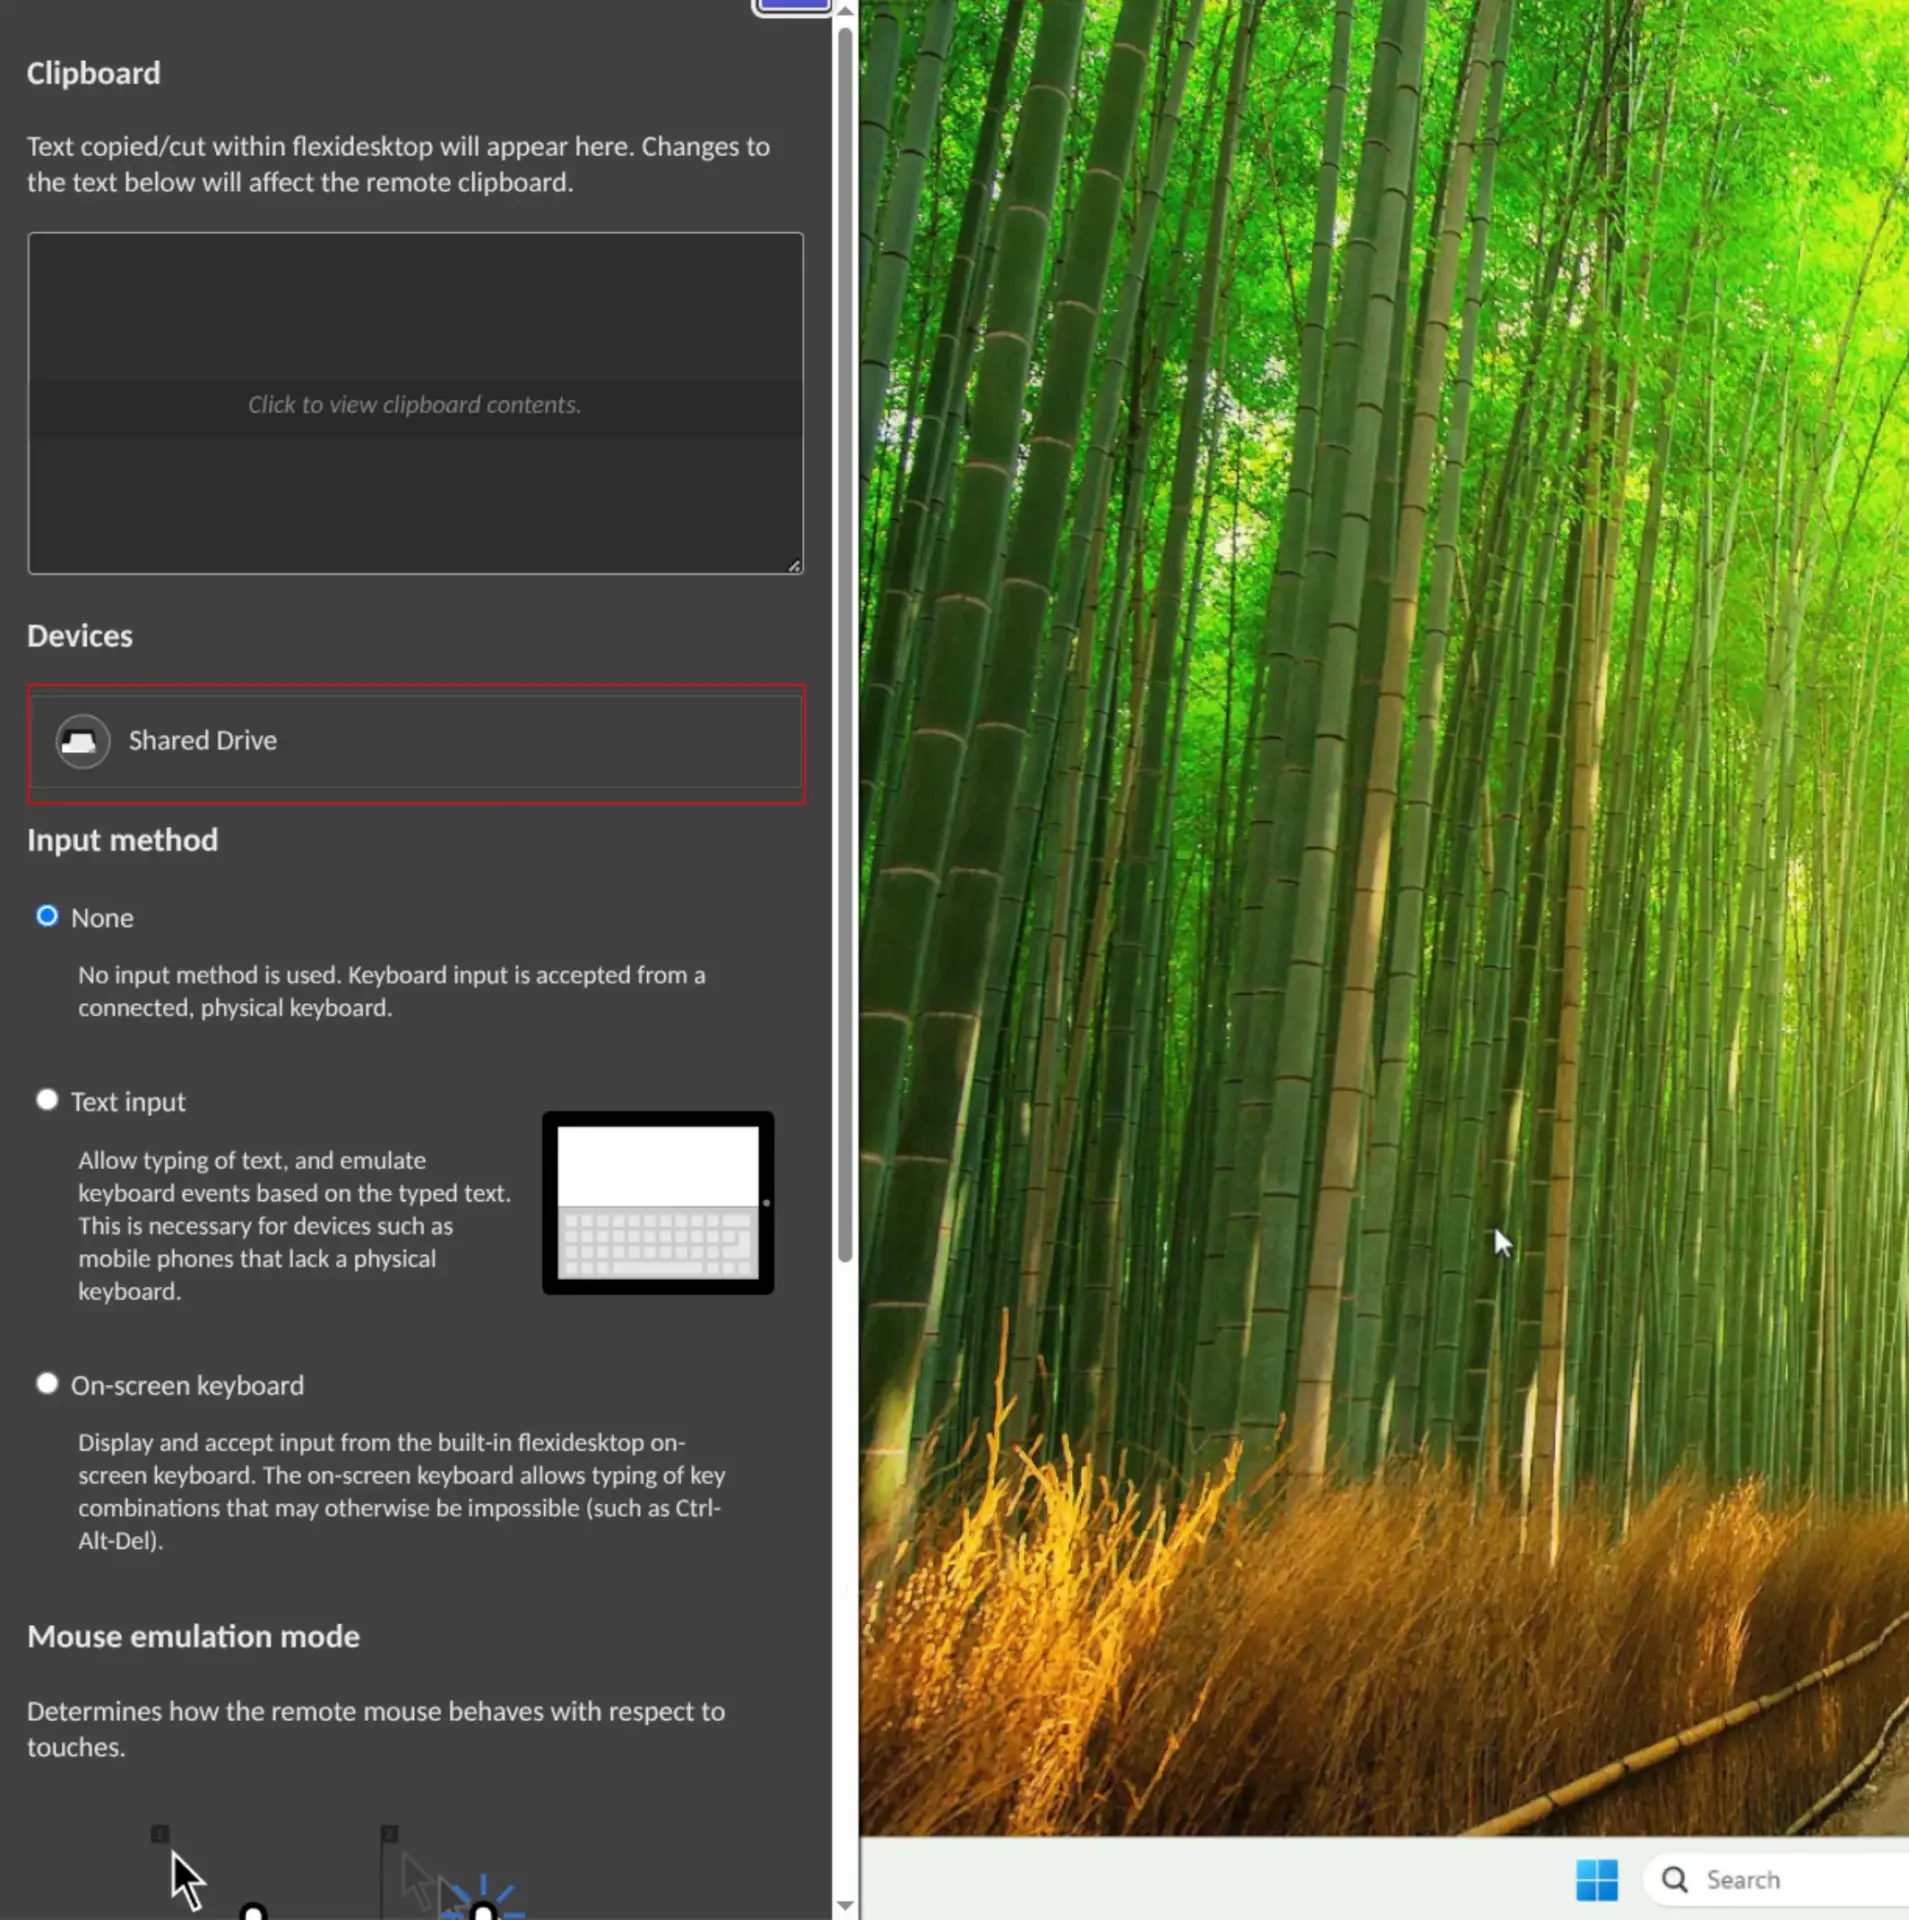The height and width of the screenshot is (1920, 1909).
Task: Click the taskbar Search box
Action: (1776, 1880)
